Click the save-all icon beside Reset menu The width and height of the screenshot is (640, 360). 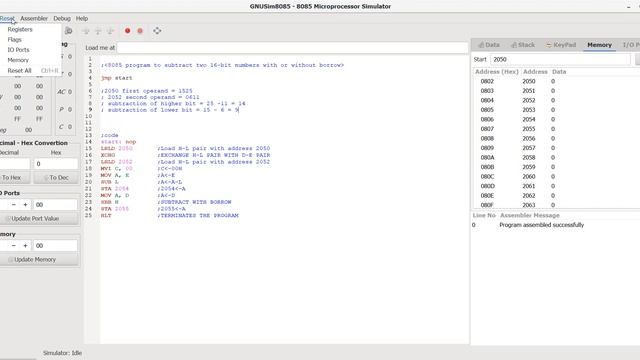click(69, 31)
